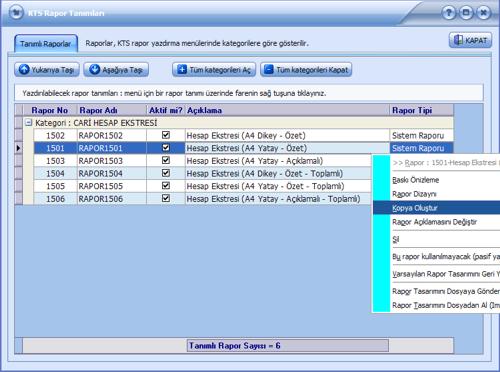Select the report number 1504 cell
This screenshot has height=372, width=500.
click(55, 173)
